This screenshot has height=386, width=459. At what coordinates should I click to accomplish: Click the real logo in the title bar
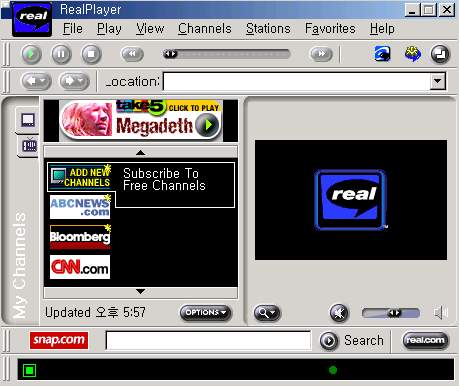tap(32, 19)
